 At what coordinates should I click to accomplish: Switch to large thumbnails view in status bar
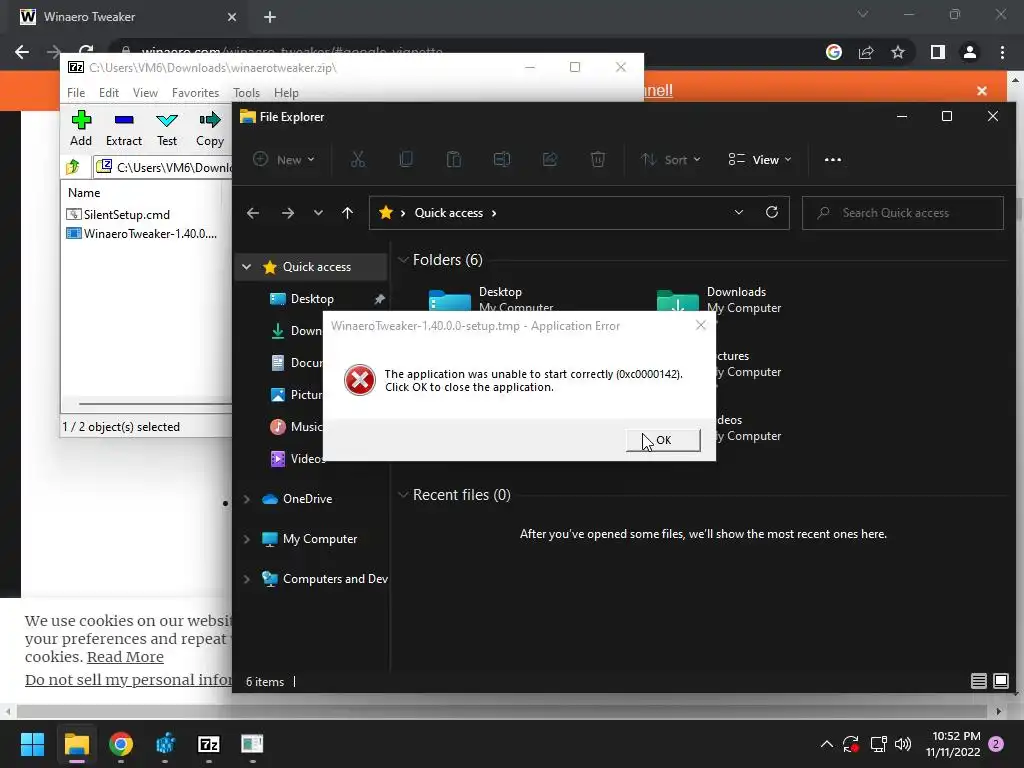(x=1000, y=681)
